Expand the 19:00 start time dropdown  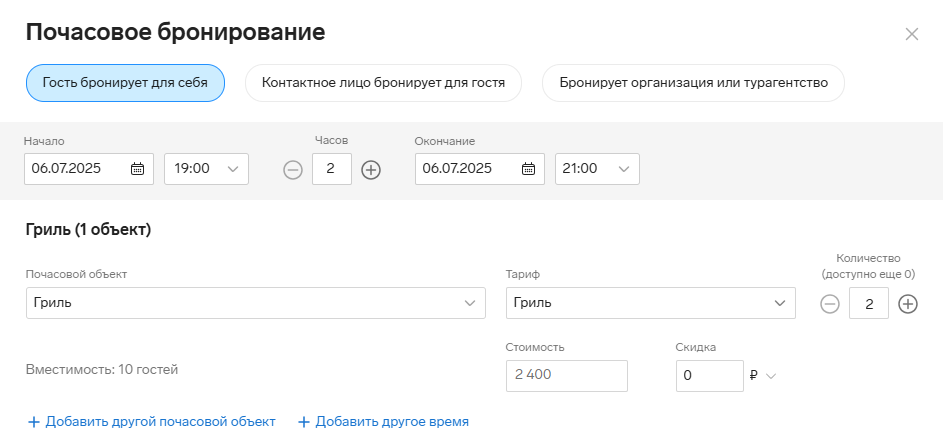[x=206, y=169]
